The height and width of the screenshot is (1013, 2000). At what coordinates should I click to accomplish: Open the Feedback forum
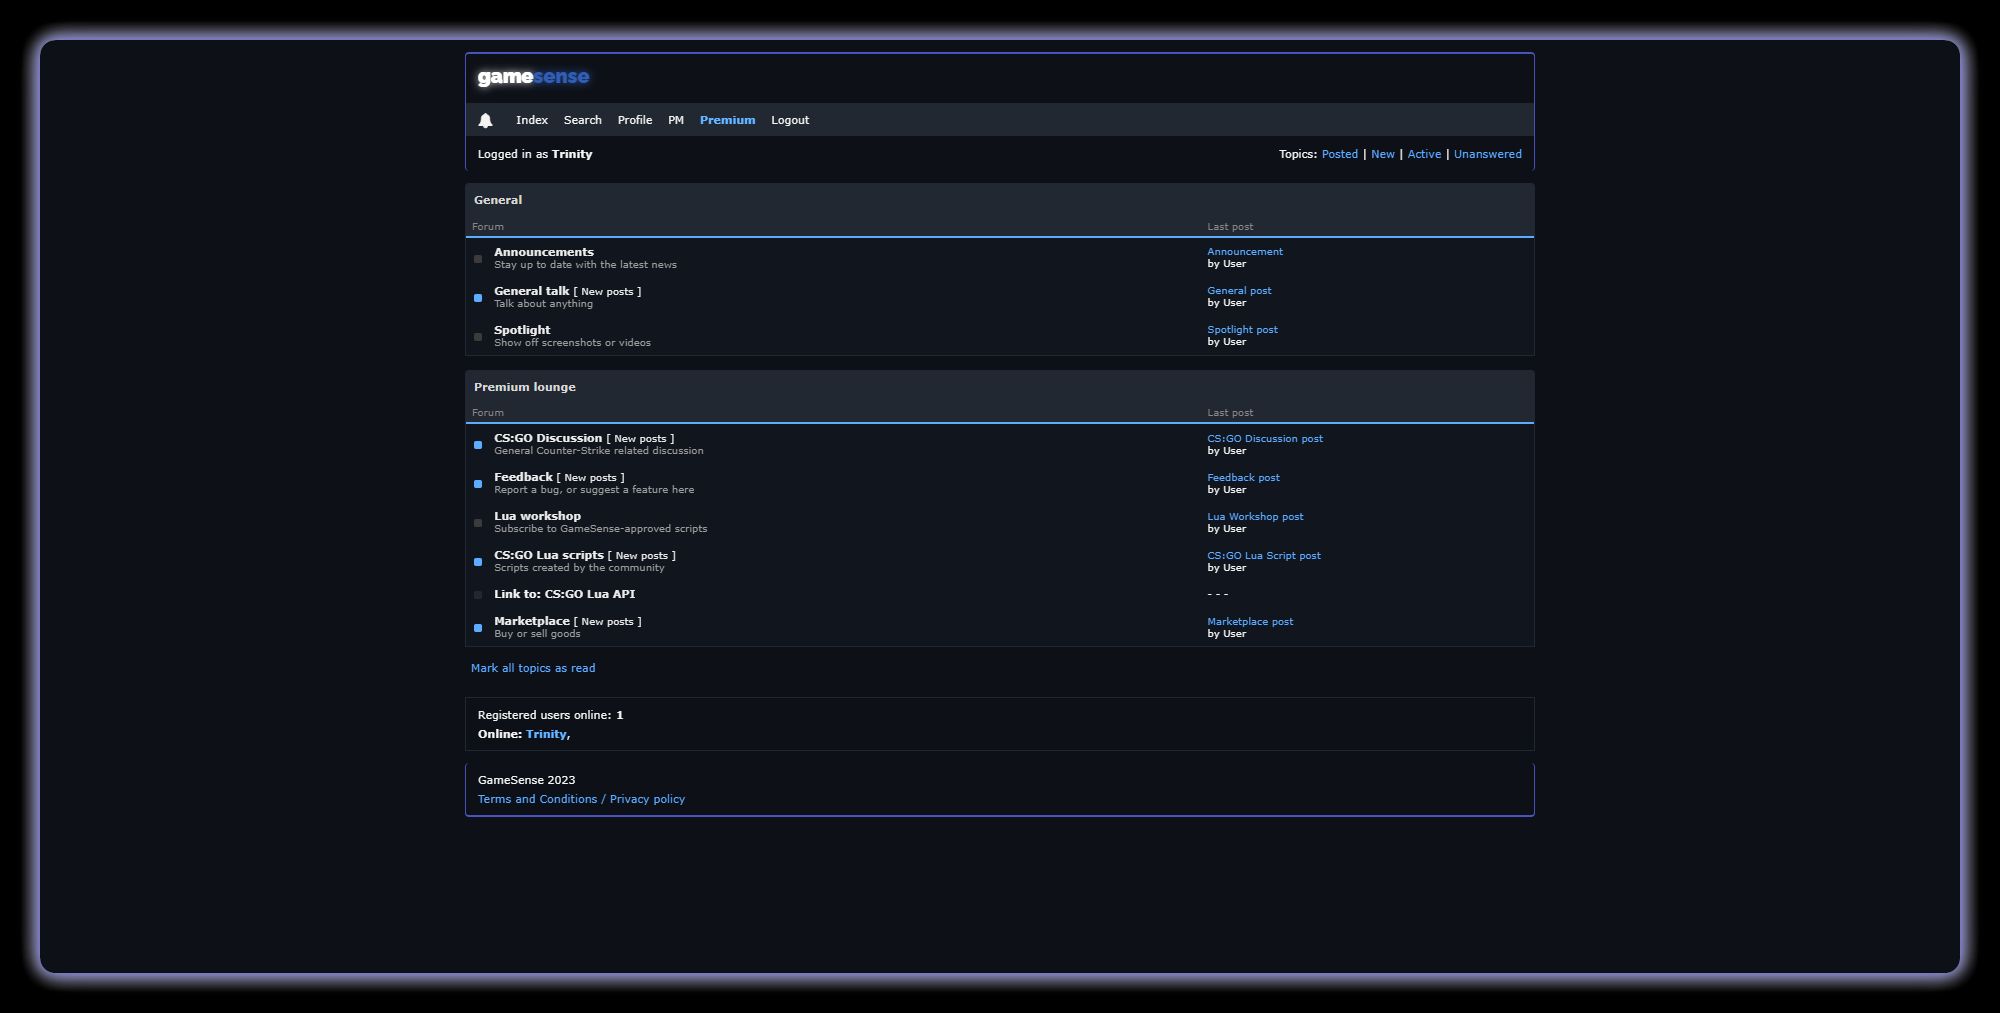523,477
